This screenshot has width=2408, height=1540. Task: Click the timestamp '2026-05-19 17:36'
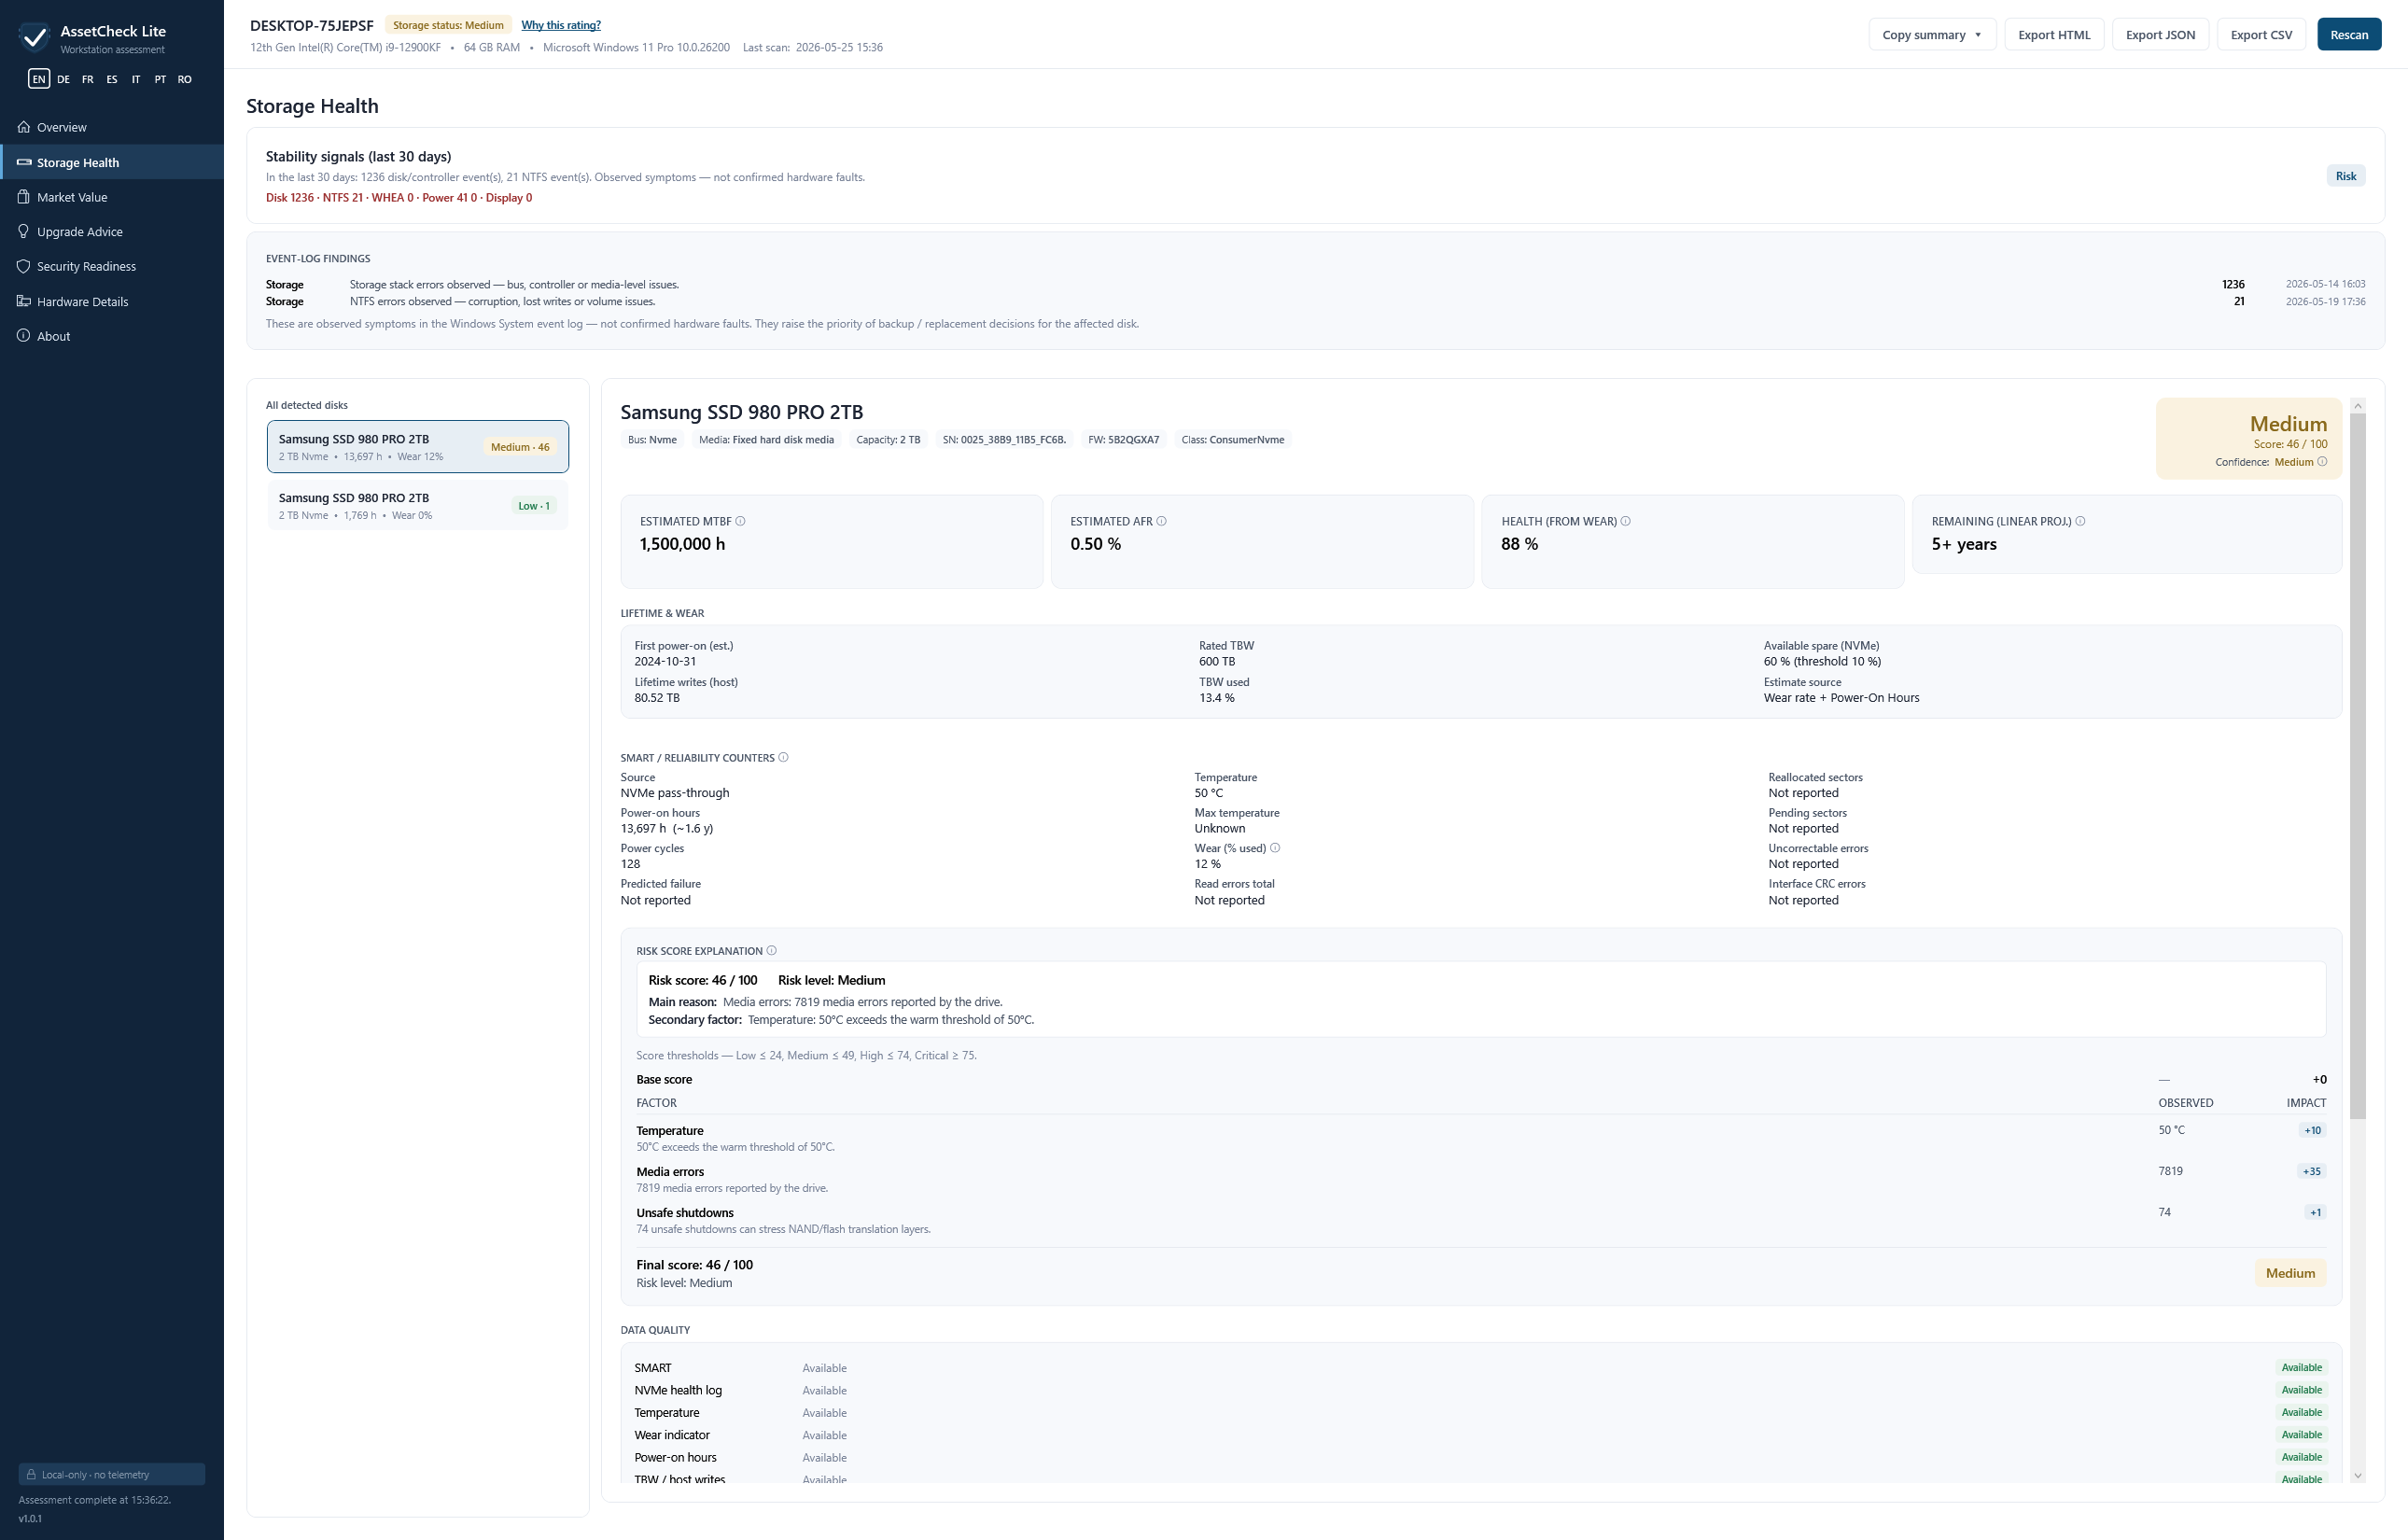2325,302
